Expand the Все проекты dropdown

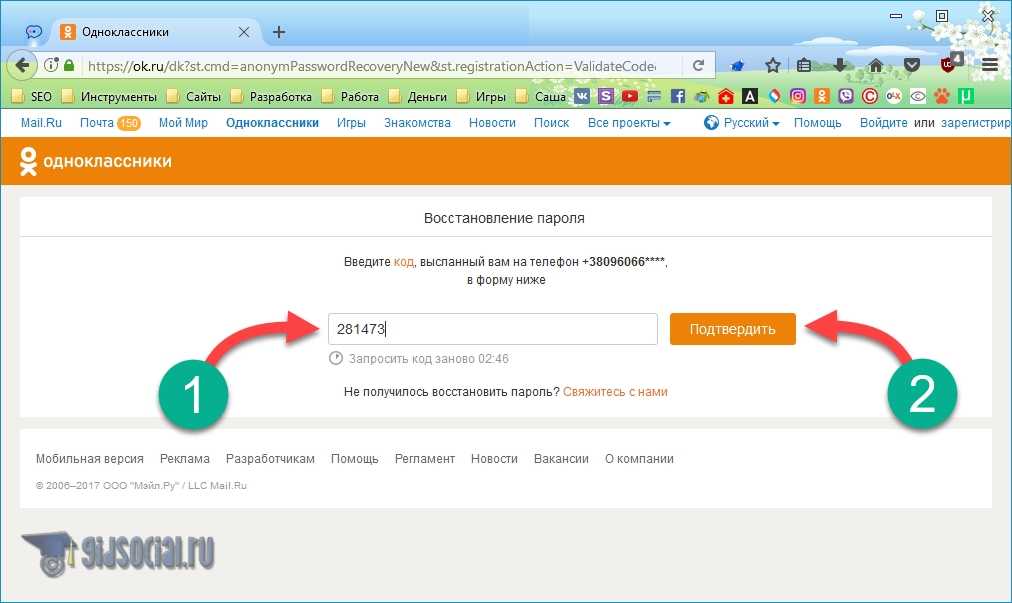[x=628, y=123]
